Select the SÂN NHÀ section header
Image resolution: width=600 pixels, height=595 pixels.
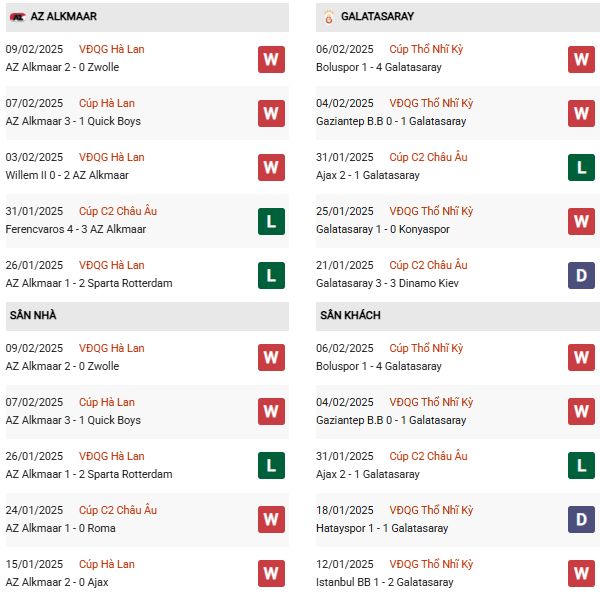click(x=33, y=316)
